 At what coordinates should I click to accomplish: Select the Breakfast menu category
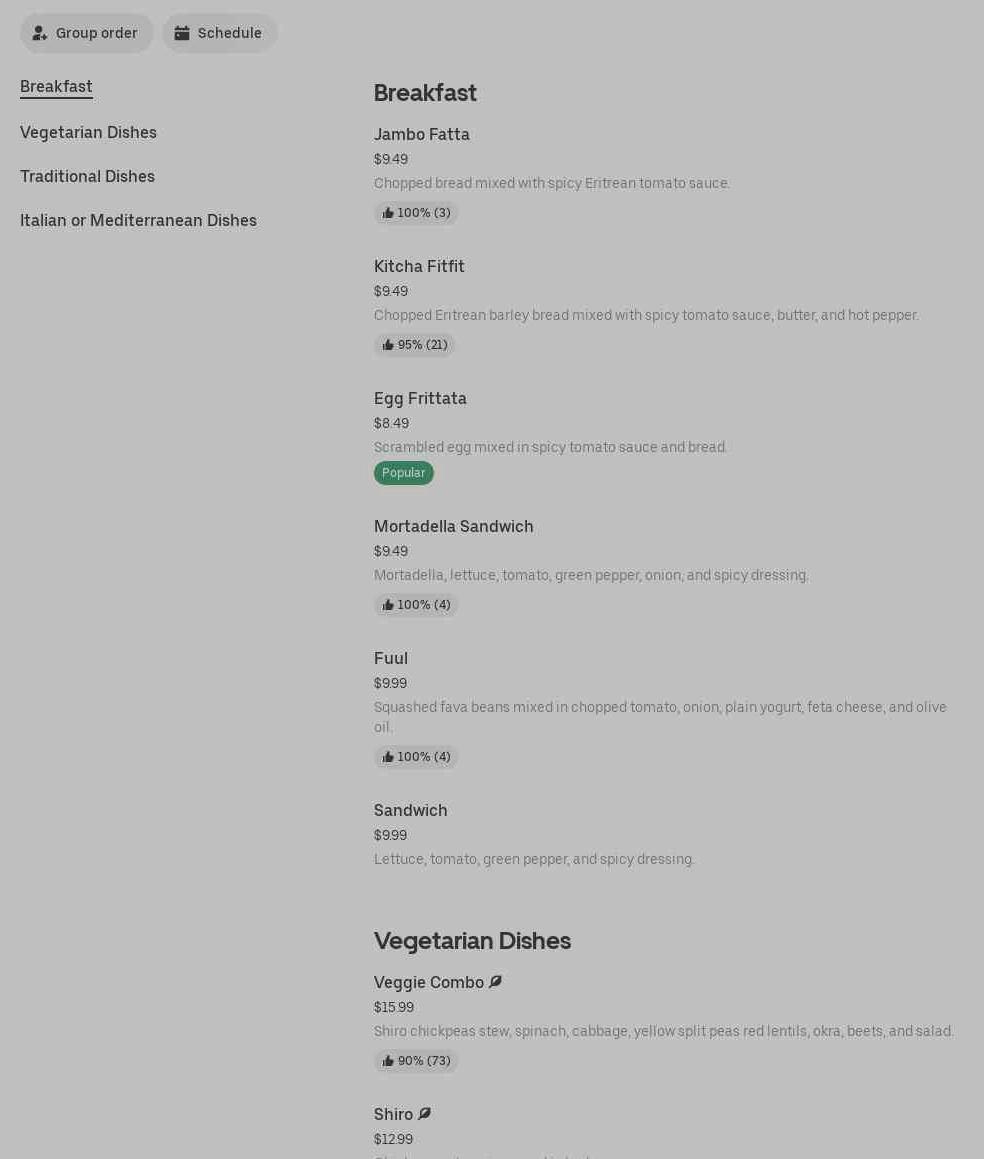(x=56, y=87)
